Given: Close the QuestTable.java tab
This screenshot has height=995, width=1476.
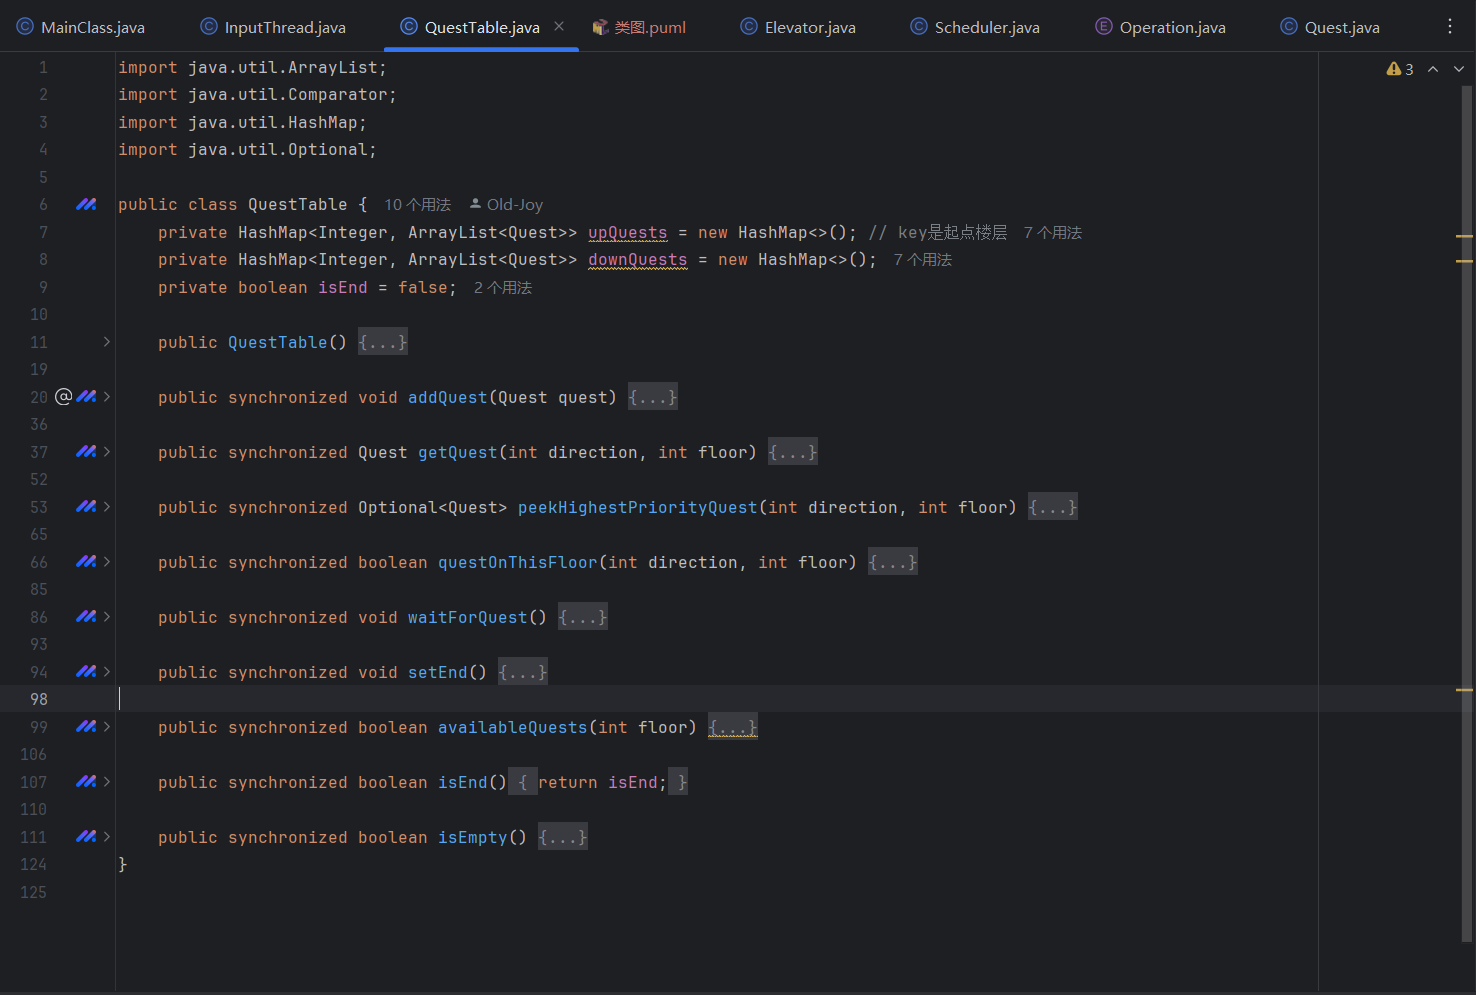Looking at the screenshot, I should point(559,27).
